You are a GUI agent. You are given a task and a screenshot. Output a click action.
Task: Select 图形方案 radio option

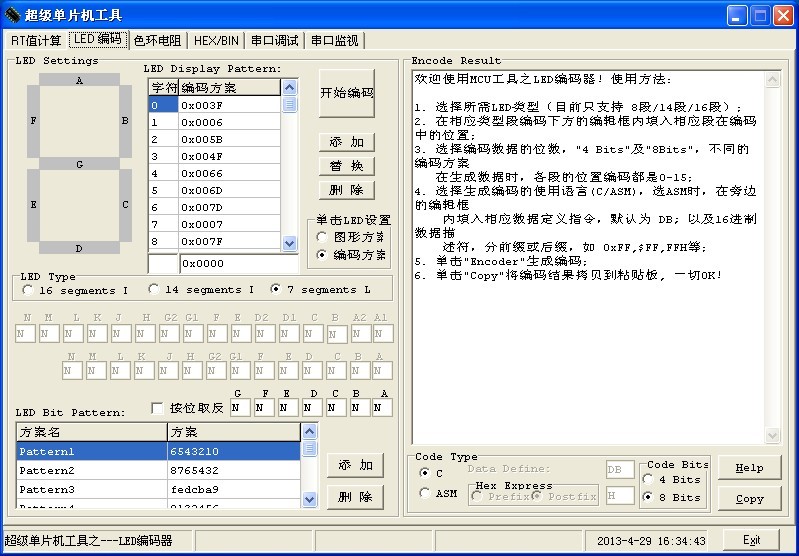(x=351, y=237)
